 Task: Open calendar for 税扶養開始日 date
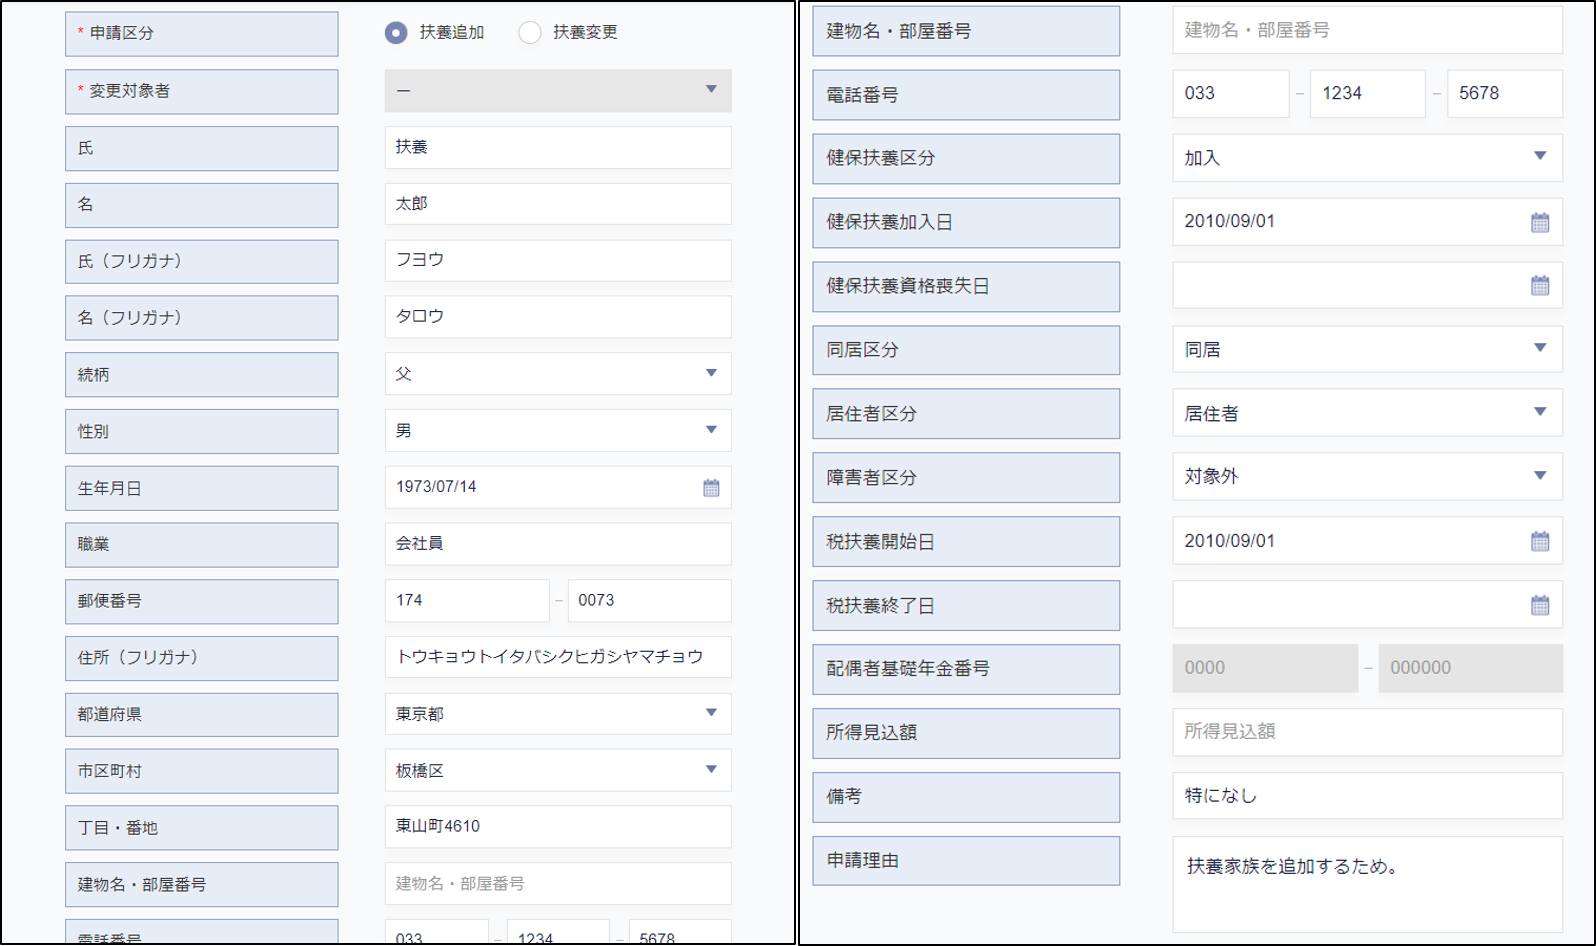click(1539, 541)
